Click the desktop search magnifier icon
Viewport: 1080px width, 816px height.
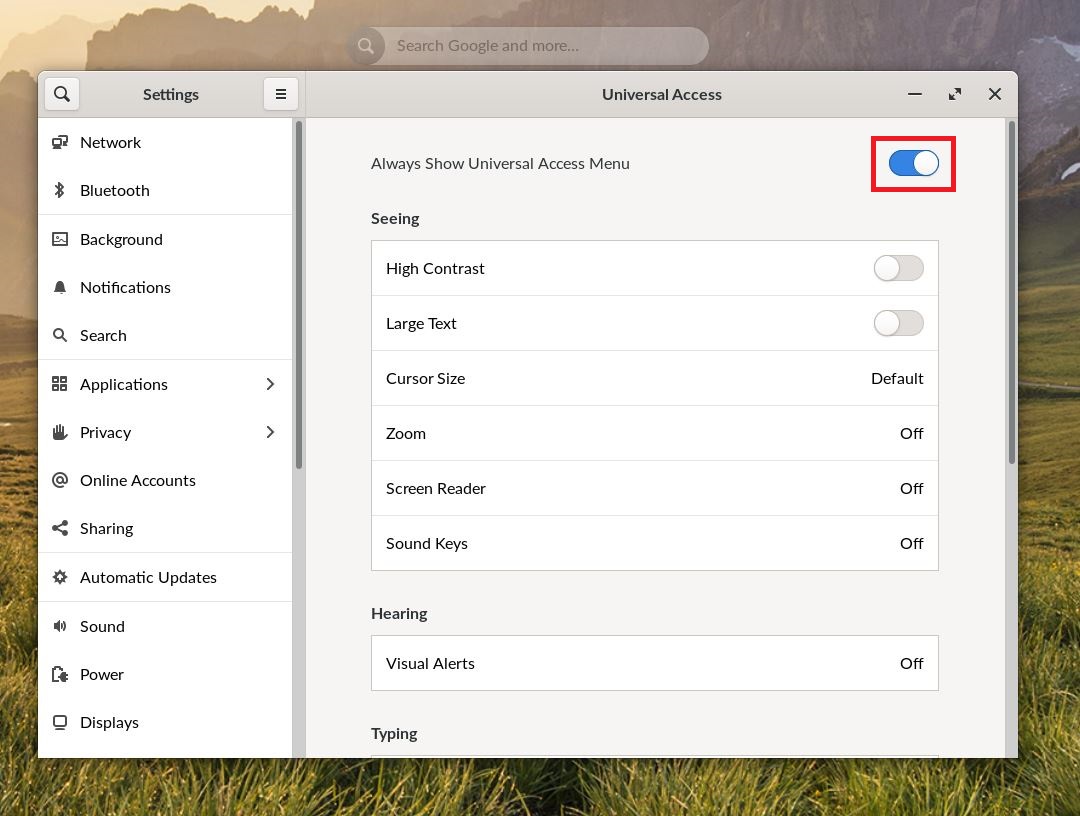click(366, 46)
